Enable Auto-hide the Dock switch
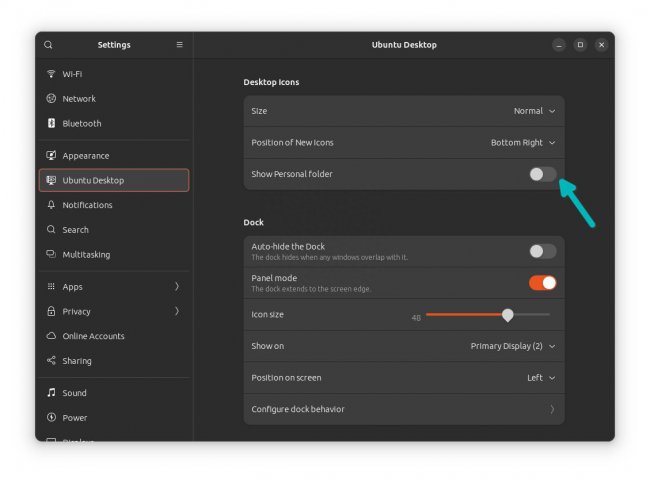 point(543,251)
